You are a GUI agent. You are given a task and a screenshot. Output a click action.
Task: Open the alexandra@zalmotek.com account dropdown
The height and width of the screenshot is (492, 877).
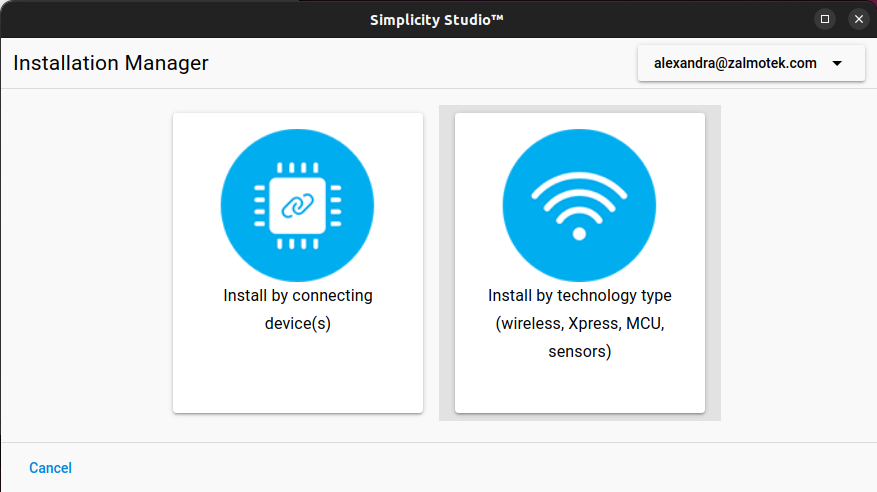pos(751,63)
